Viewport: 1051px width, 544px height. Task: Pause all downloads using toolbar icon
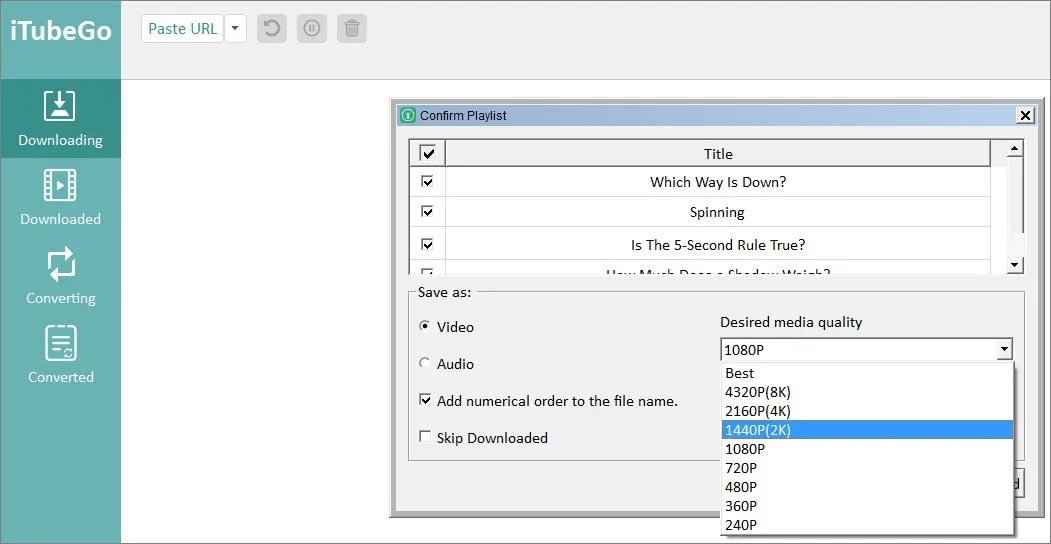(x=312, y=28)
